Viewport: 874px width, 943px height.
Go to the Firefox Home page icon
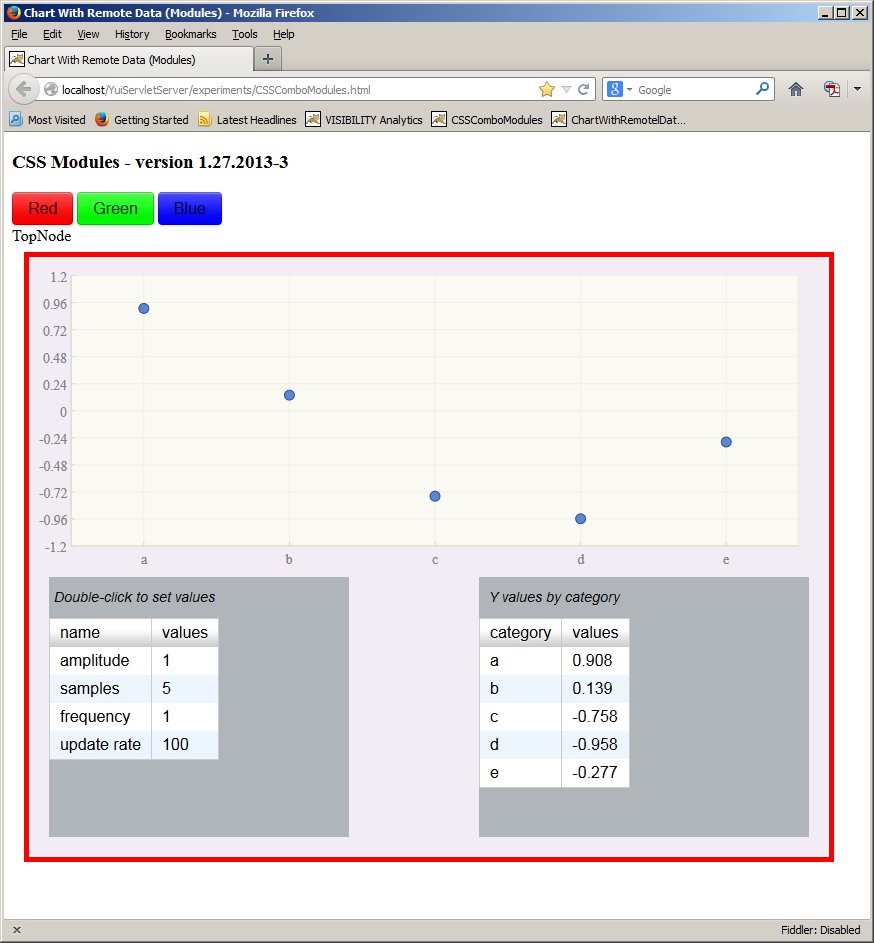pos(796,89)
